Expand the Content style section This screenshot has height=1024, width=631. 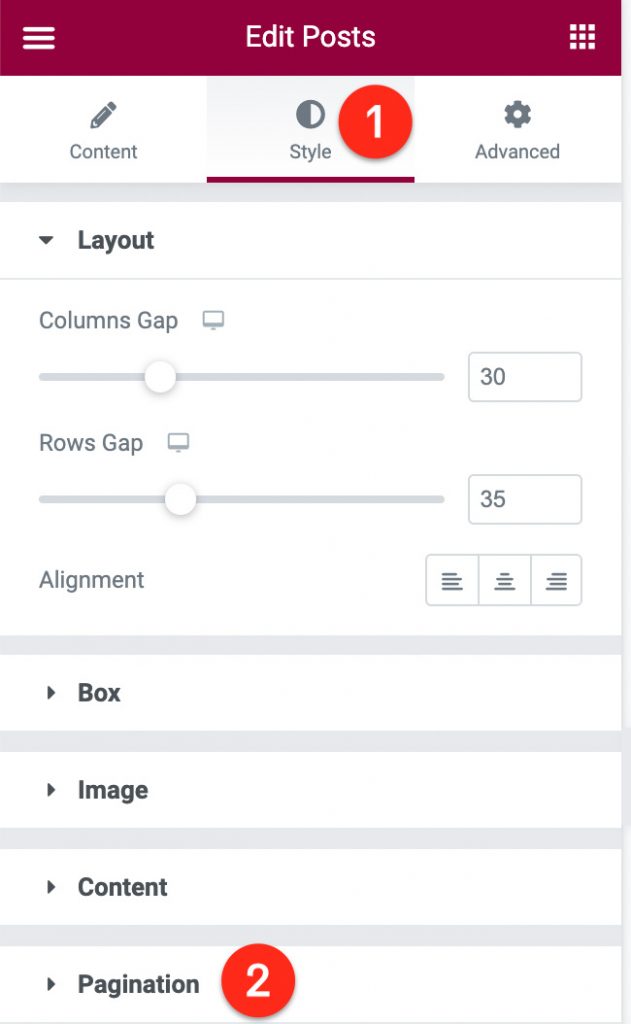[310, 887]
